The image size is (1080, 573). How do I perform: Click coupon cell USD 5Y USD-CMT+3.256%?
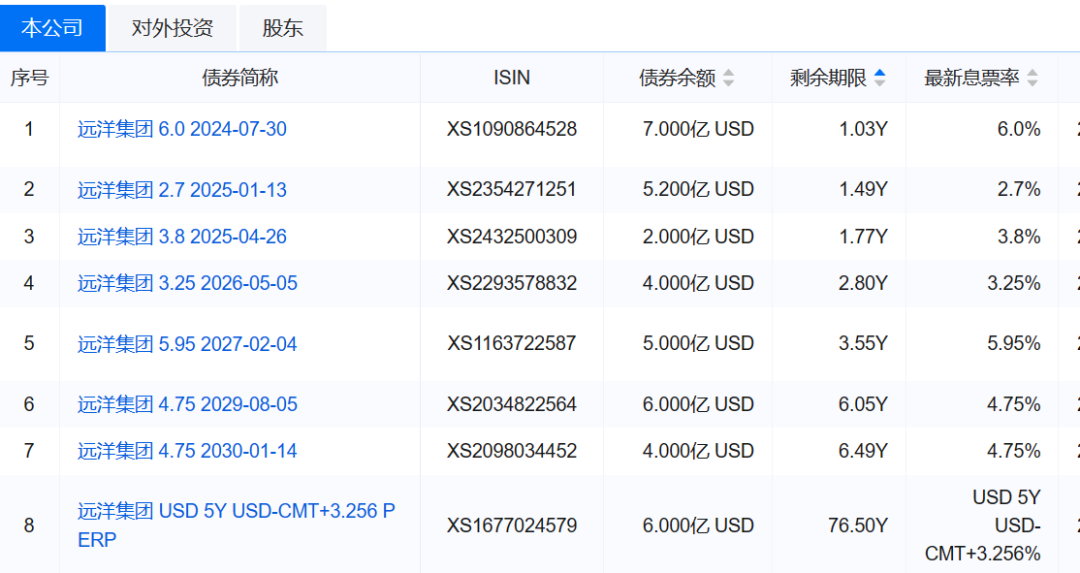pos(983,525)
